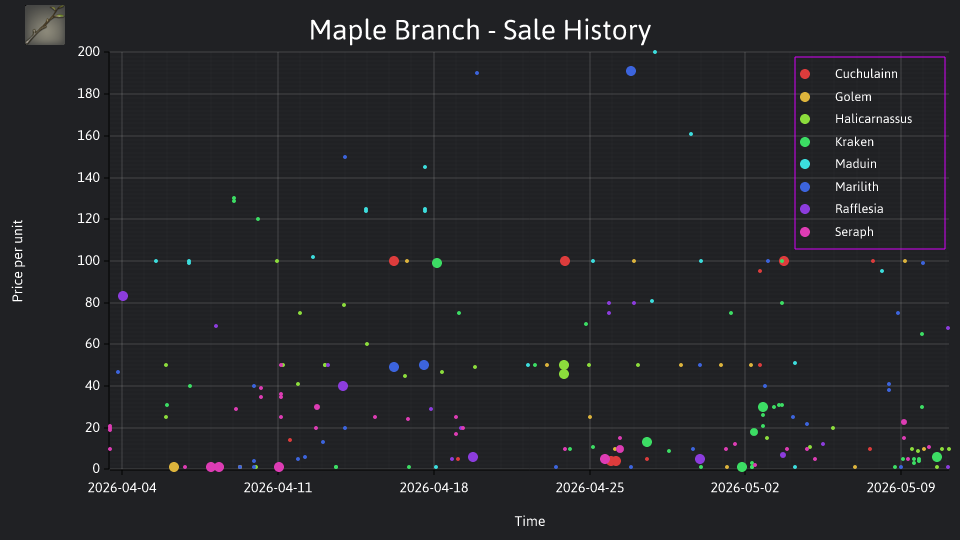The width and height of the screenshot is (960, 540).
Task: Click the large green Kraken point at 100
Action: pyautogui.click(x=437, y=263)
